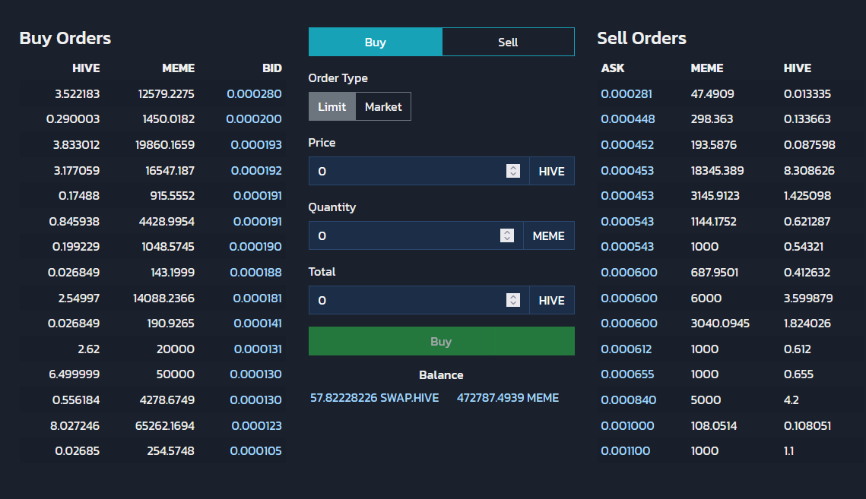Select bid price 0.000193
The height and width of the screenshot is (499, 866).
pyautogui.click(x=256, y=145)
